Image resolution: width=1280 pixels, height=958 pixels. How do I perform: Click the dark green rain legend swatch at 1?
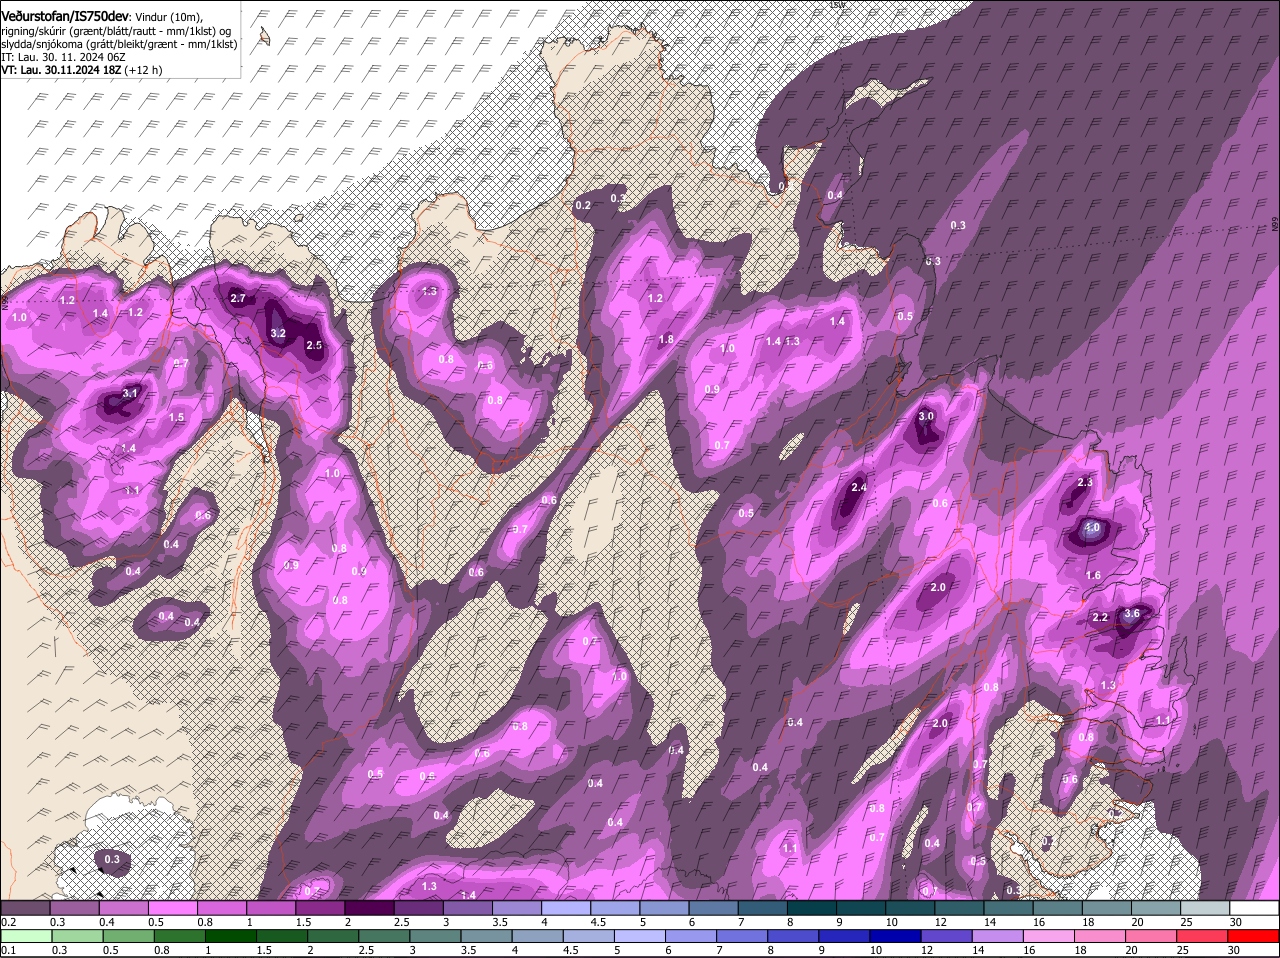pos(232,936)
